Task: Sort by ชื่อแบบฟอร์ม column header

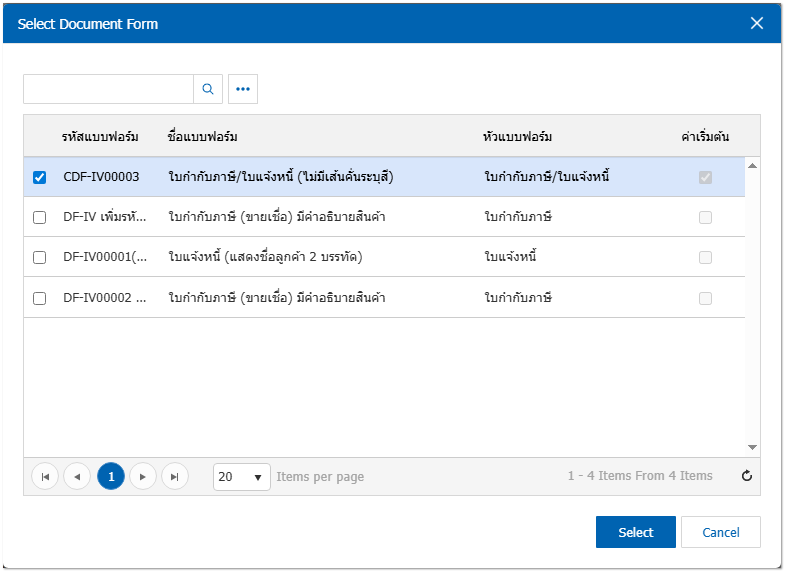Action: point(203,136)
